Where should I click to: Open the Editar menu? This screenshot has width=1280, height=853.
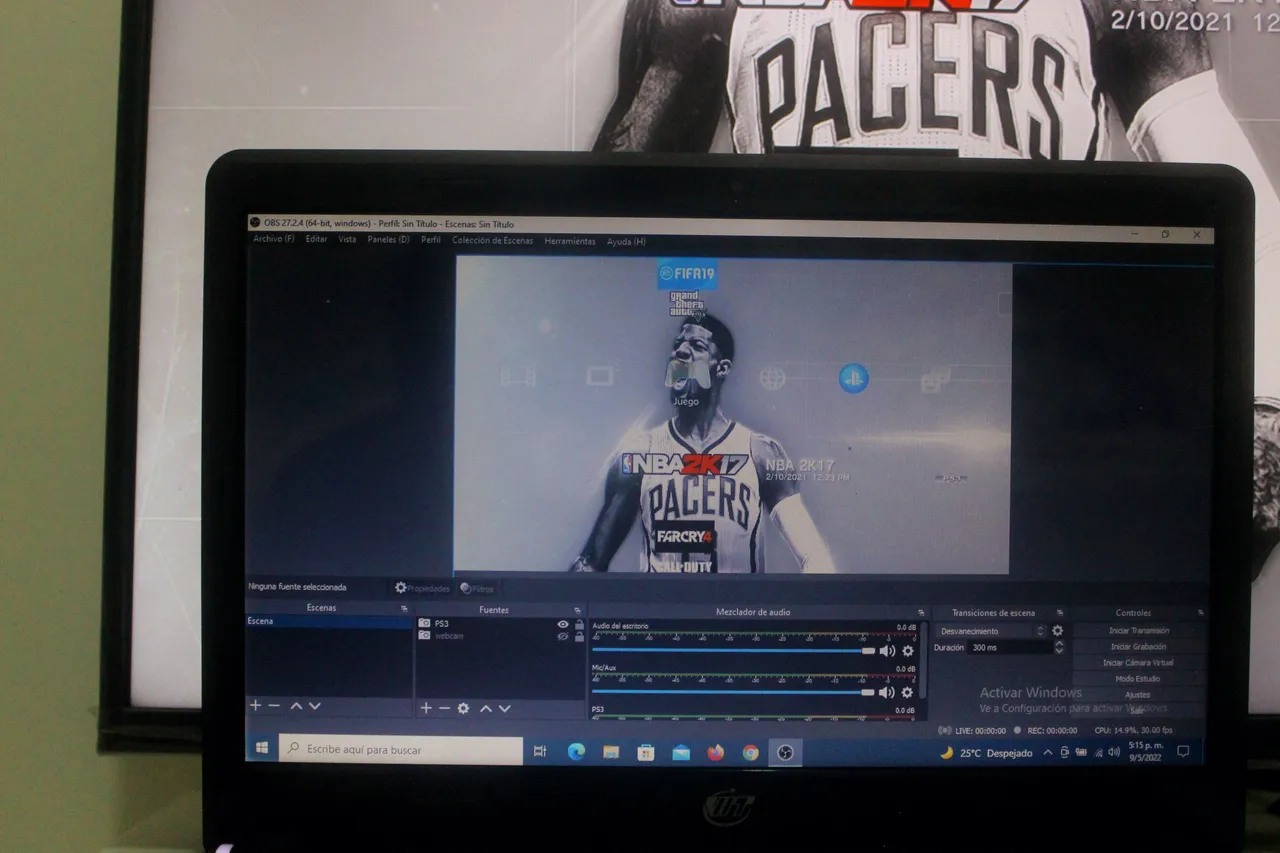pyautogui.click(x=316, y=240)
